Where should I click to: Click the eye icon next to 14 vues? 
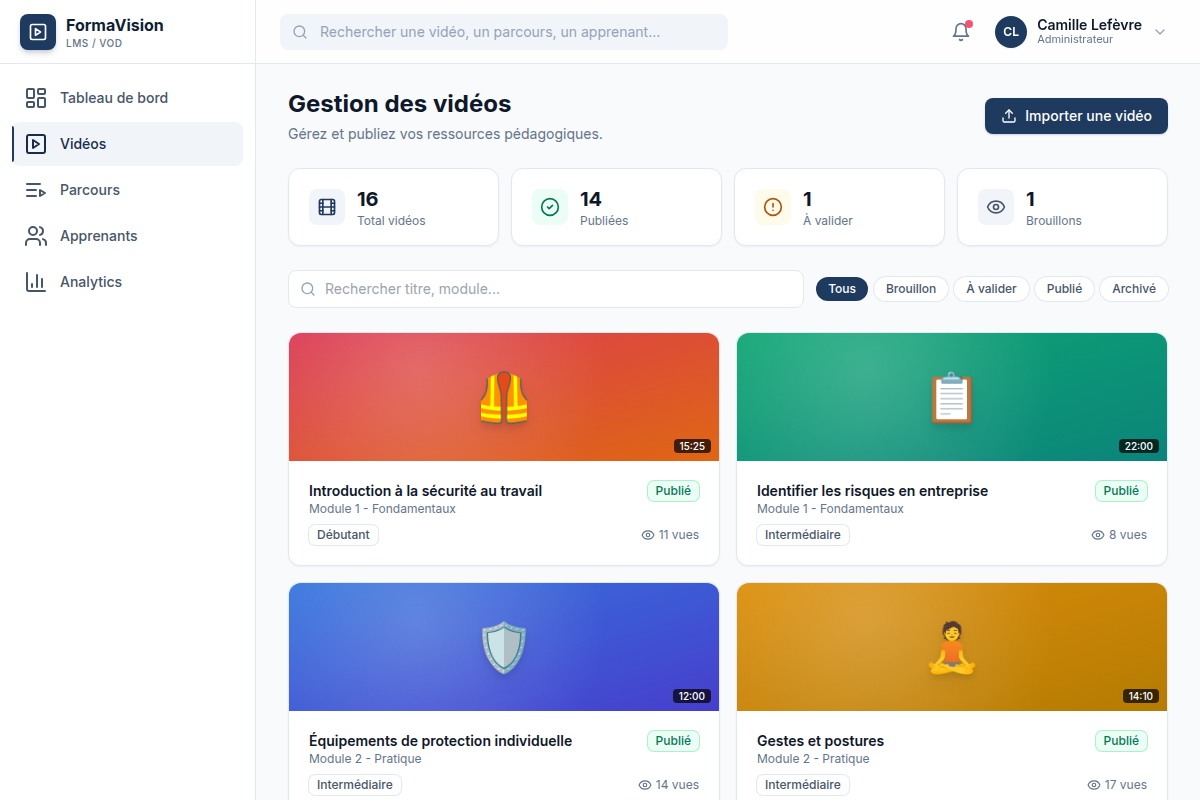pyautogui.click(x=645, y=785)
